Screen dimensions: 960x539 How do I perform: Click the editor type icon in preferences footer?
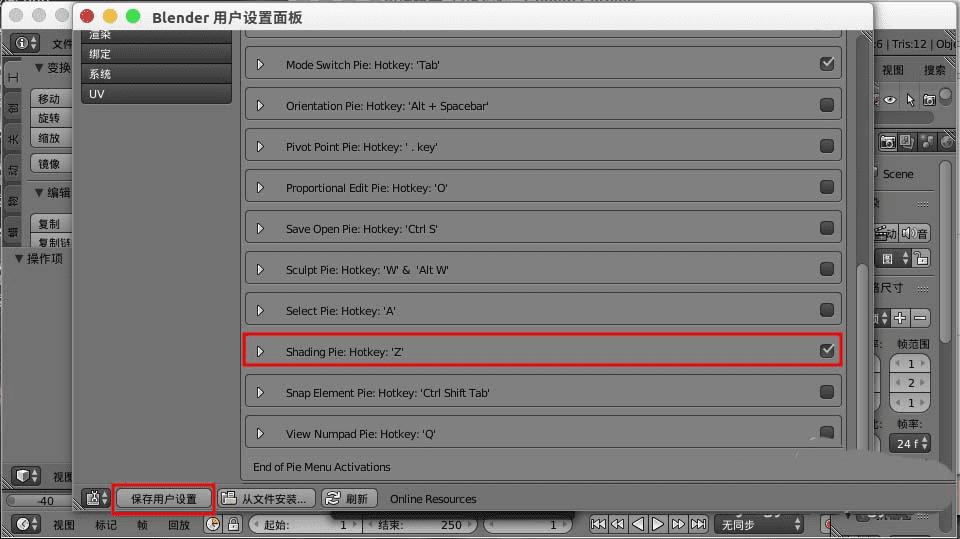96,498
